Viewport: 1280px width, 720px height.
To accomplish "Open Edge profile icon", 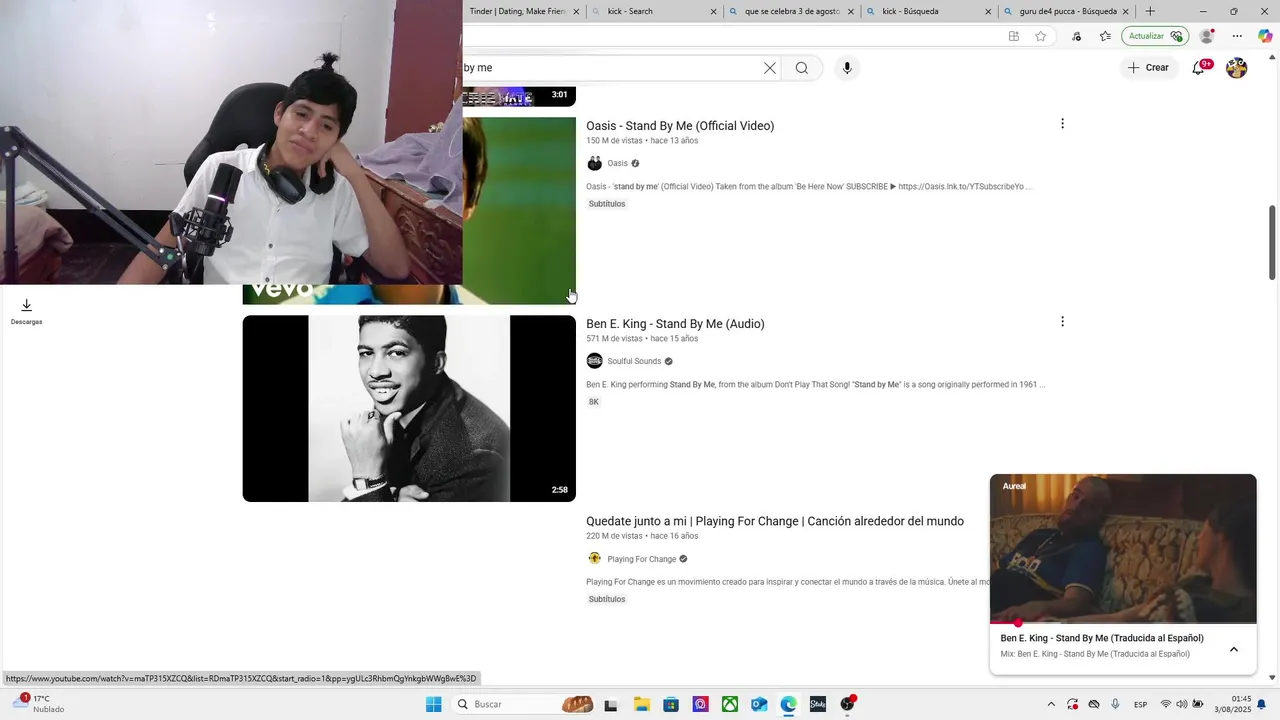I will [1207, 36].
